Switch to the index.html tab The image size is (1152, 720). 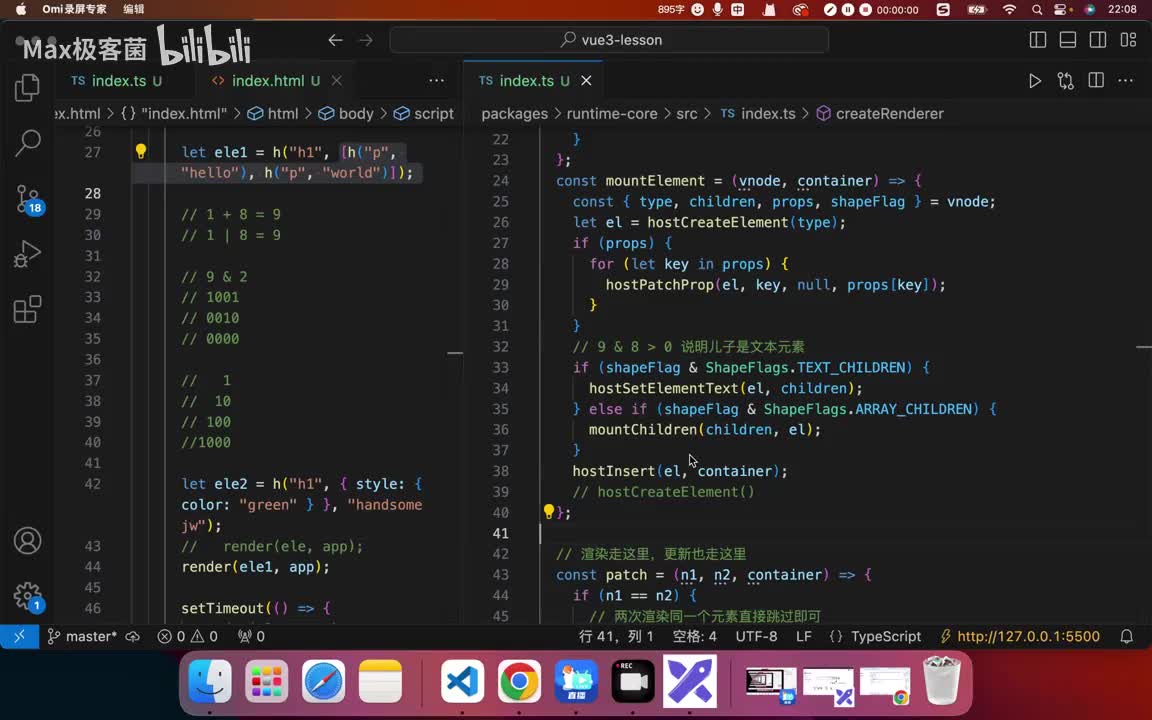[x=266, y=81]
